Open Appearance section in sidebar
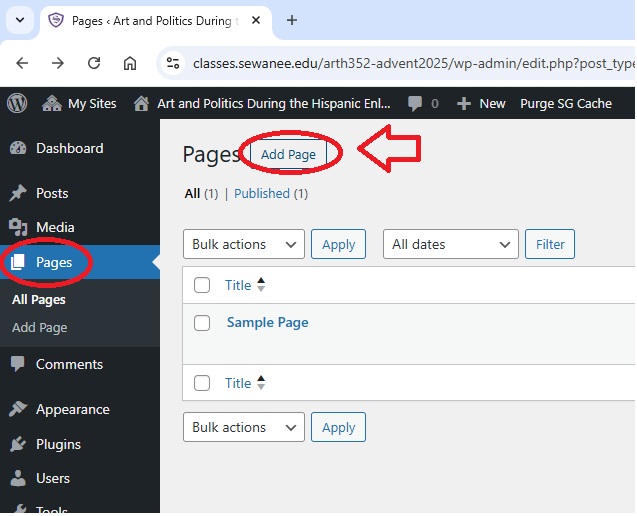637x516 pixels. click(72, 409)
